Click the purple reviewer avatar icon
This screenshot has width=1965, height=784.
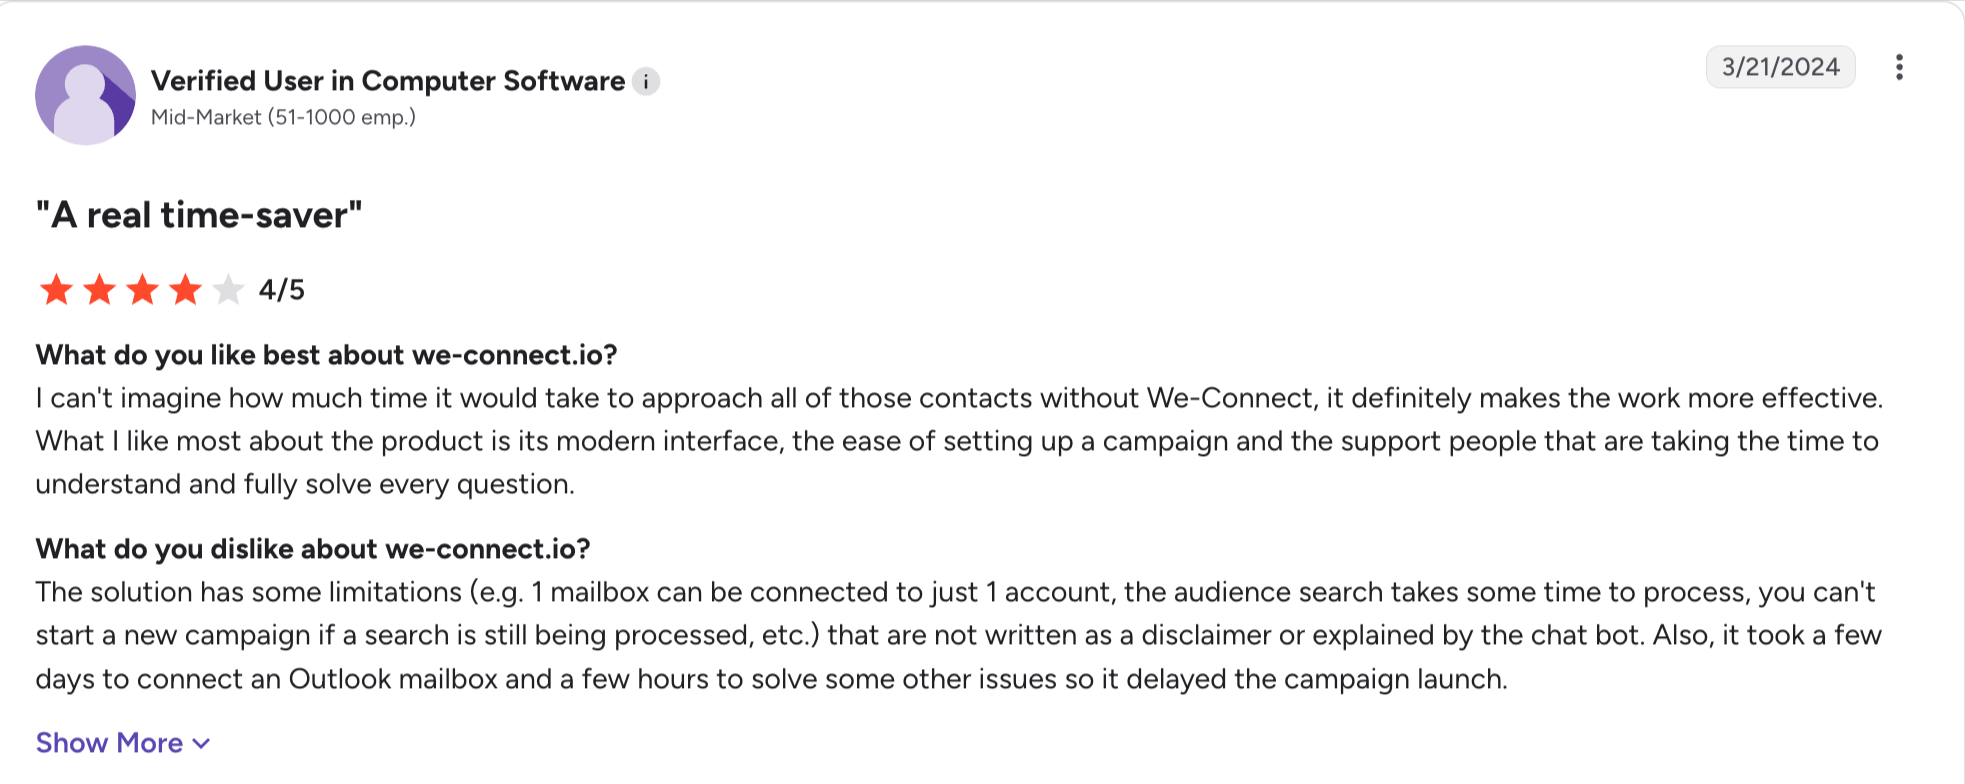coord(85,95)
